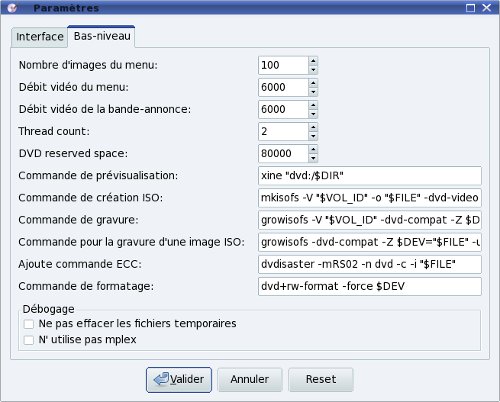Image resolution: width=500 pixels, height=402 pixels.
Task: Increase Débit vidéo de la bande-annonce value
Action: pyautogui.click(x=313, y=105)
